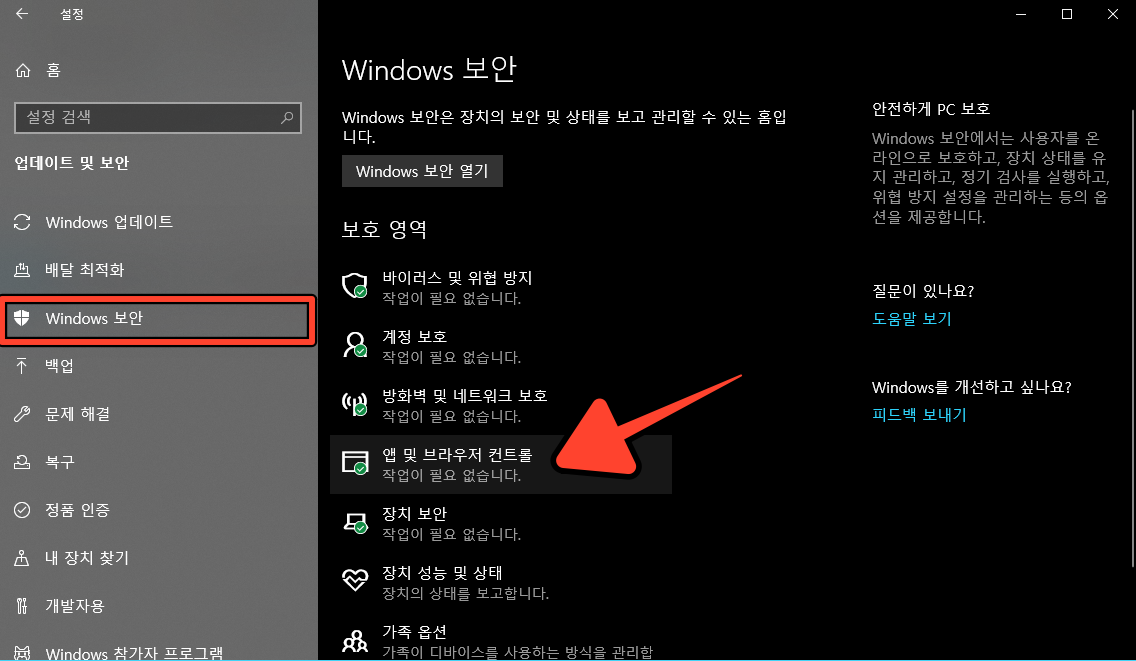Click the Windows 보안 열기 button
Image resolution: width=1136 pixels, height=661 pixels.
point(422,171)
